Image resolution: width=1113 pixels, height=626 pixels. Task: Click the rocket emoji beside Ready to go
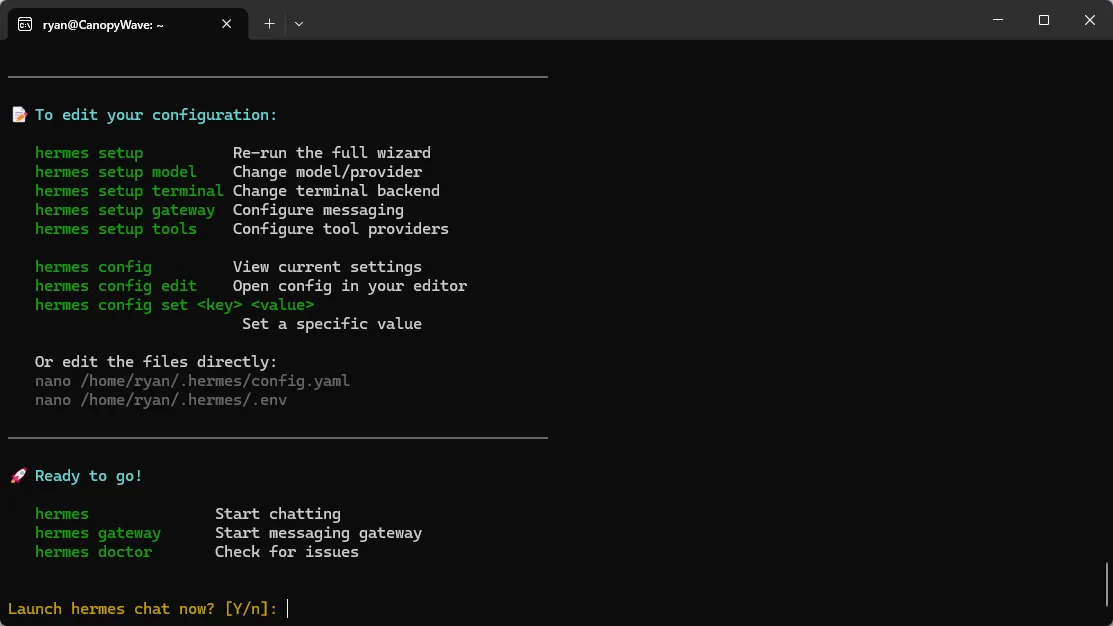(19, 476)
